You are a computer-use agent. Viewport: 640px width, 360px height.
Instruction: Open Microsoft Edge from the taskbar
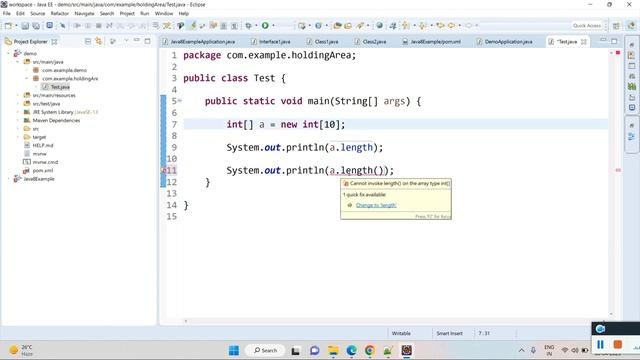point(351,350)
